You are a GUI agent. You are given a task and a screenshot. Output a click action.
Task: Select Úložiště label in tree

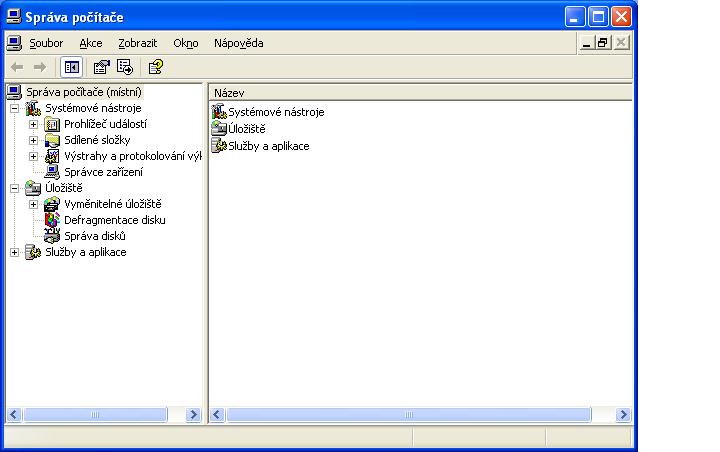point(64,188)
